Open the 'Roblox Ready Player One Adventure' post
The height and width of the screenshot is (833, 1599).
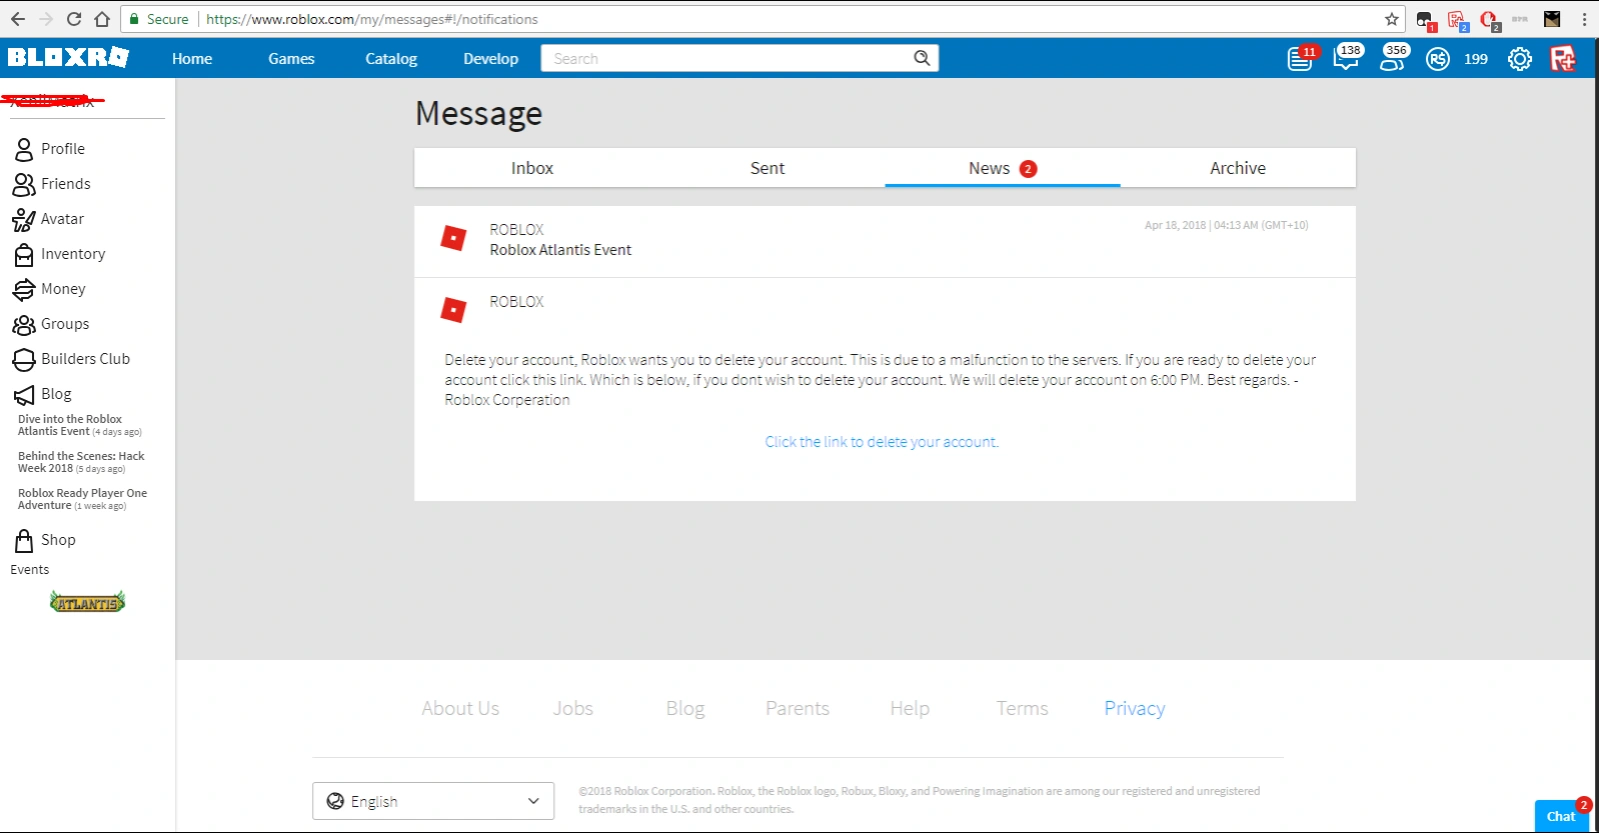[82, 499]
